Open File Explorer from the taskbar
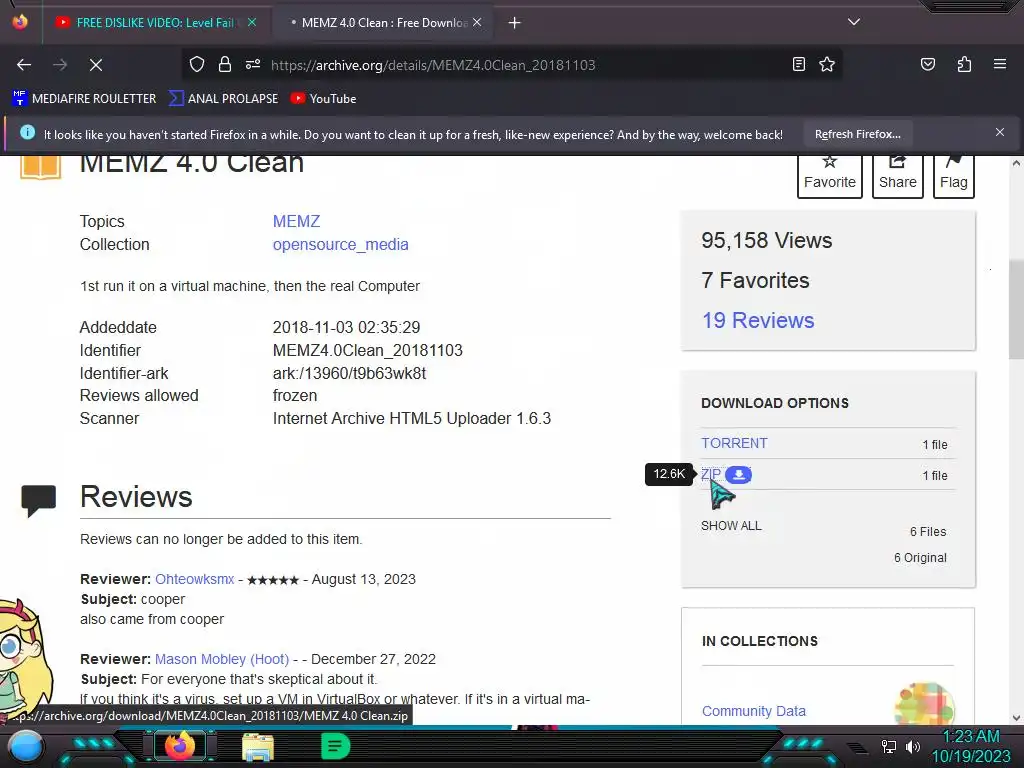Screen dimensions: 1024x768 pyautogui.click(x=258, y=746)
